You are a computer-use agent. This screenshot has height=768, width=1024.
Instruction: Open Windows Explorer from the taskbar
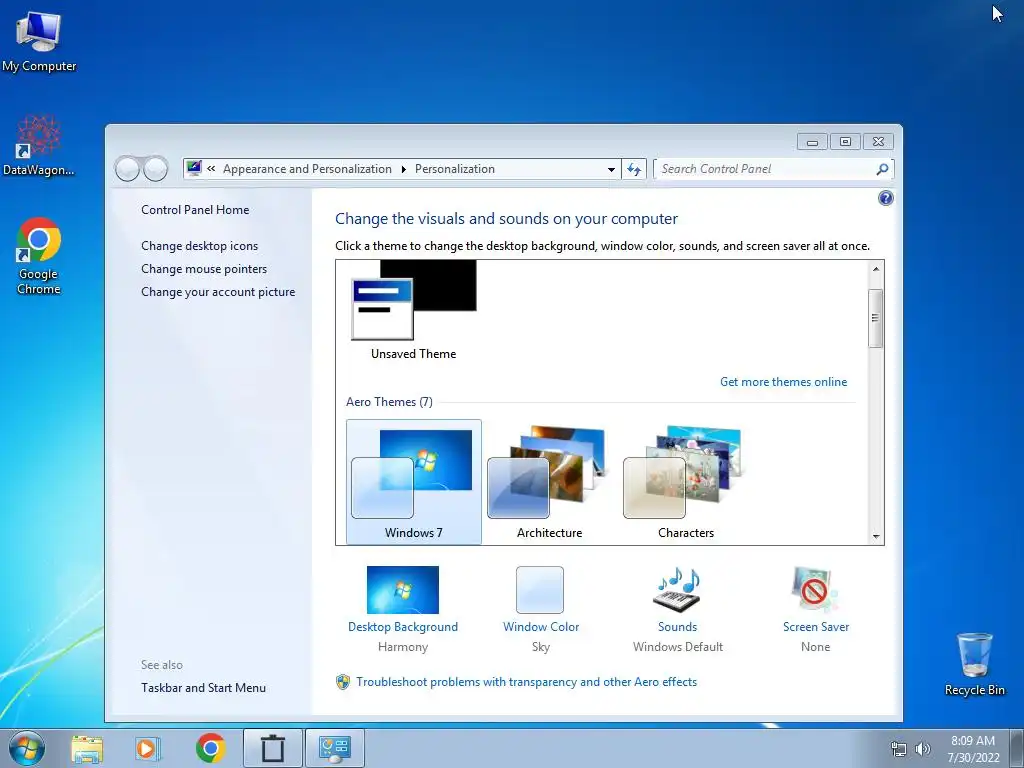pos(87,748)
